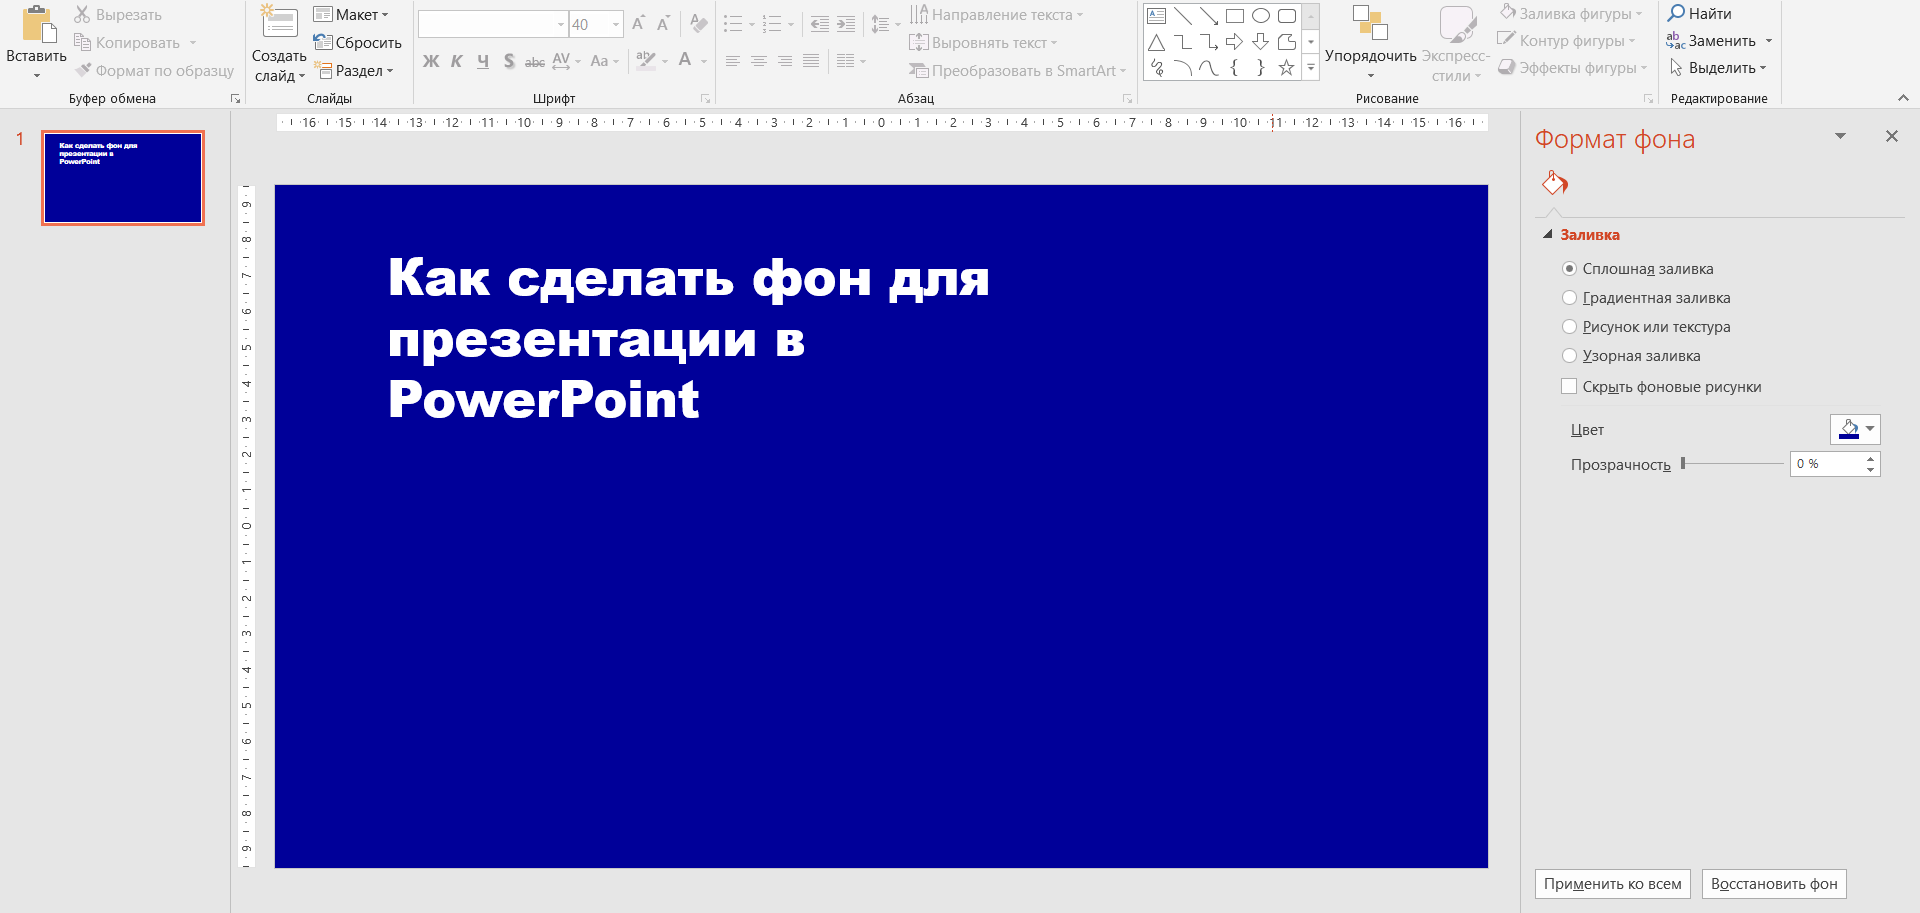Viewport: 1920px width, 913px height.
Task: Click Применить ко всем button
Action: (1612, 884)
